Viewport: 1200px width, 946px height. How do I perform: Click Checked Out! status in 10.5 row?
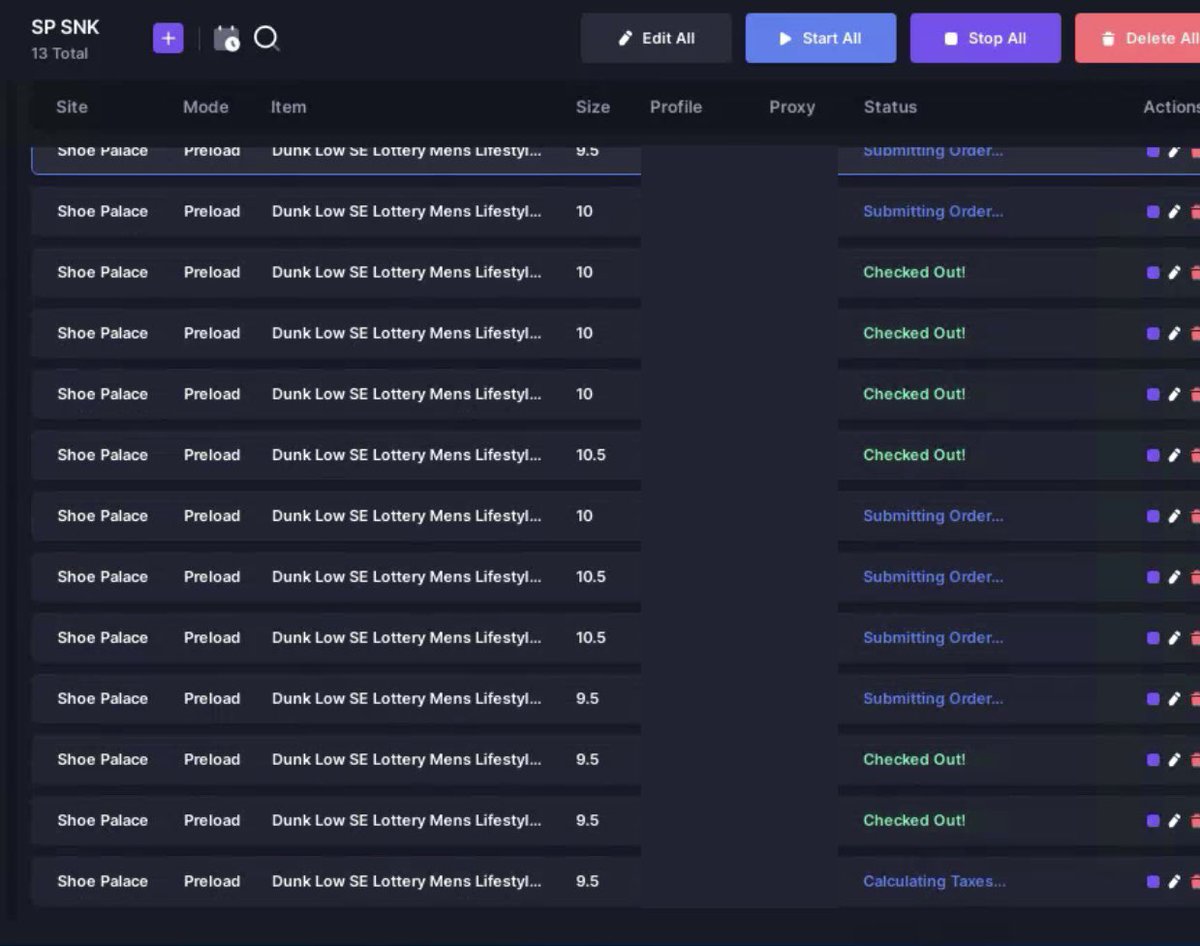(x=914, y=454)
